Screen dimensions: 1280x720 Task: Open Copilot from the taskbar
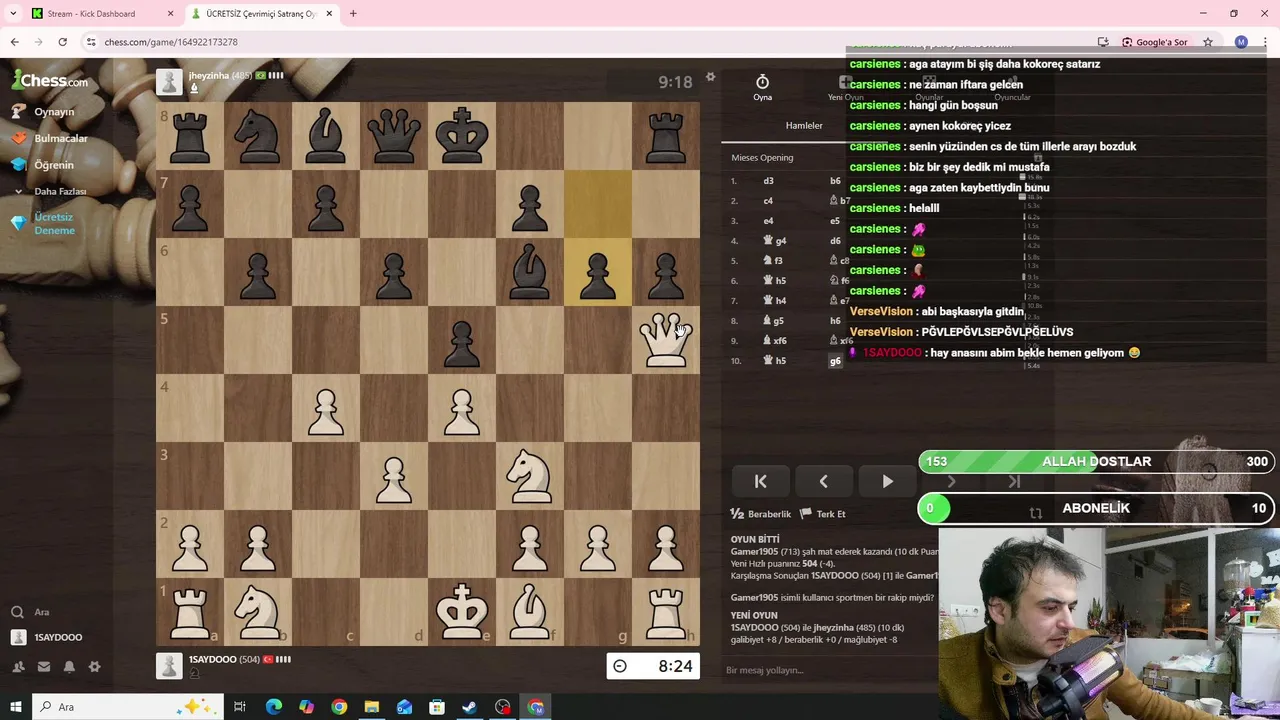point(306,707)
